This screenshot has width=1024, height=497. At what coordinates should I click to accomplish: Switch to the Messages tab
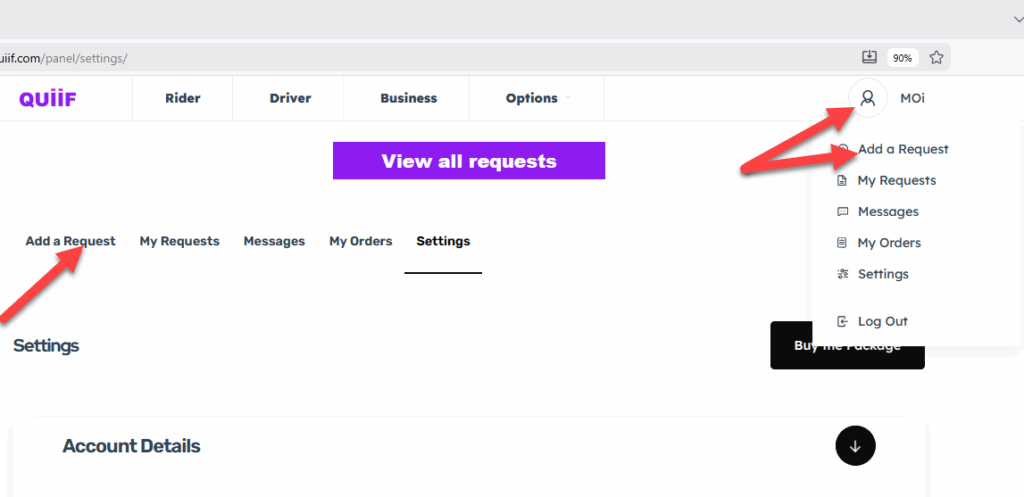[x=274, y=241]
